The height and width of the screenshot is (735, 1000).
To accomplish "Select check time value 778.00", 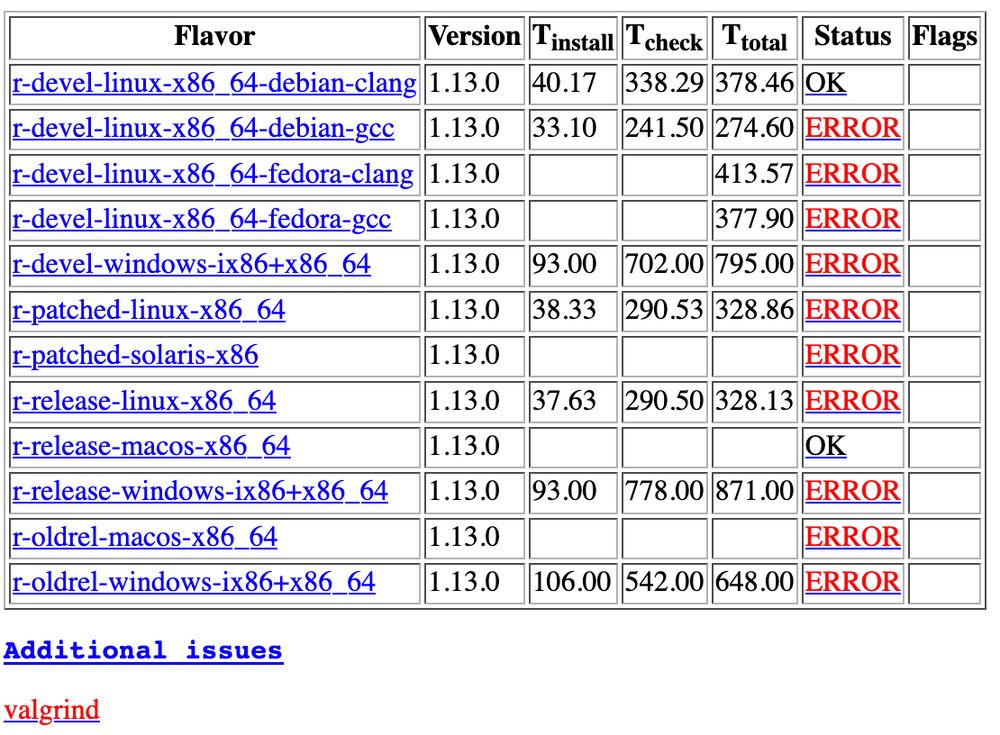I will [665, 492].
